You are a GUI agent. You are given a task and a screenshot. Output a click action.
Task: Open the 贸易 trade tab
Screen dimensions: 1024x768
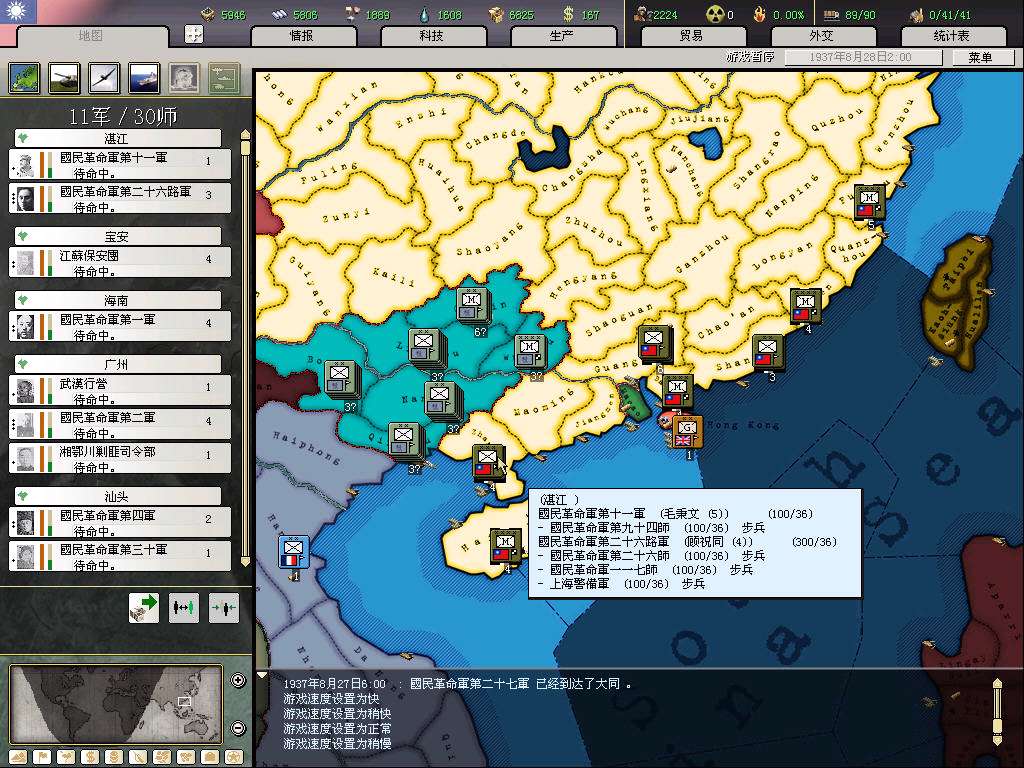click(692, 36)
